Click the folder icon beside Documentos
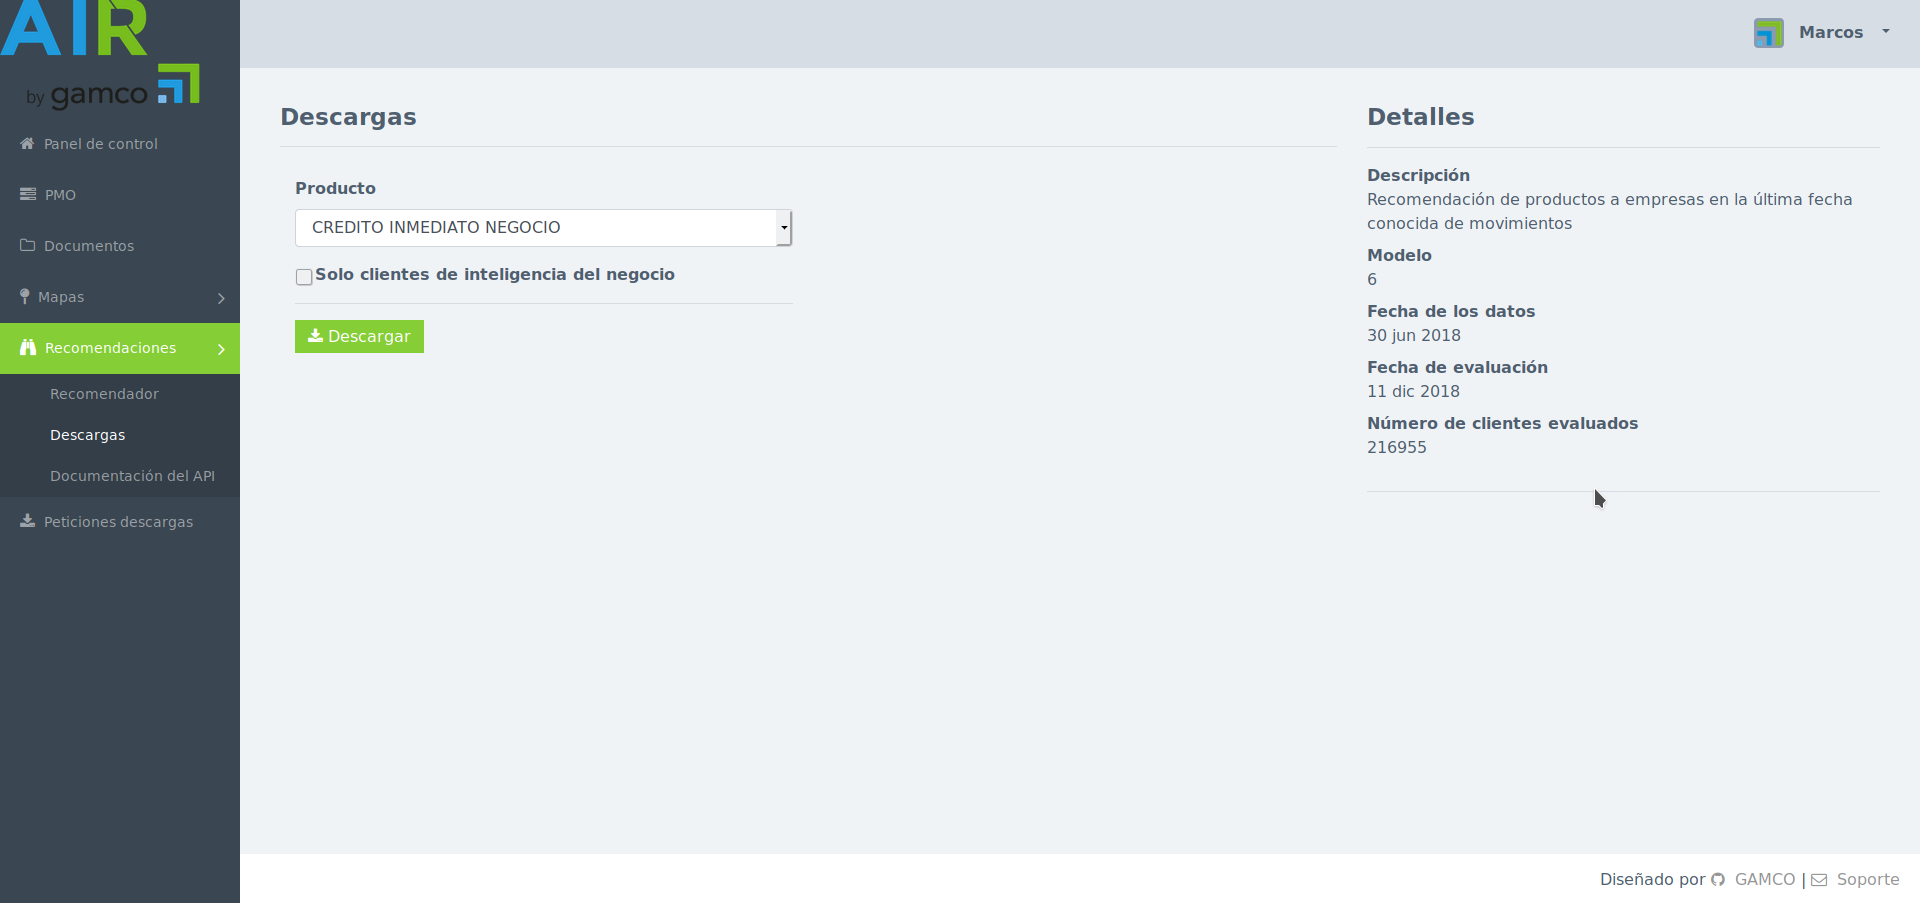The width and height of the screenshot is (1920, 903). (27, 245)
